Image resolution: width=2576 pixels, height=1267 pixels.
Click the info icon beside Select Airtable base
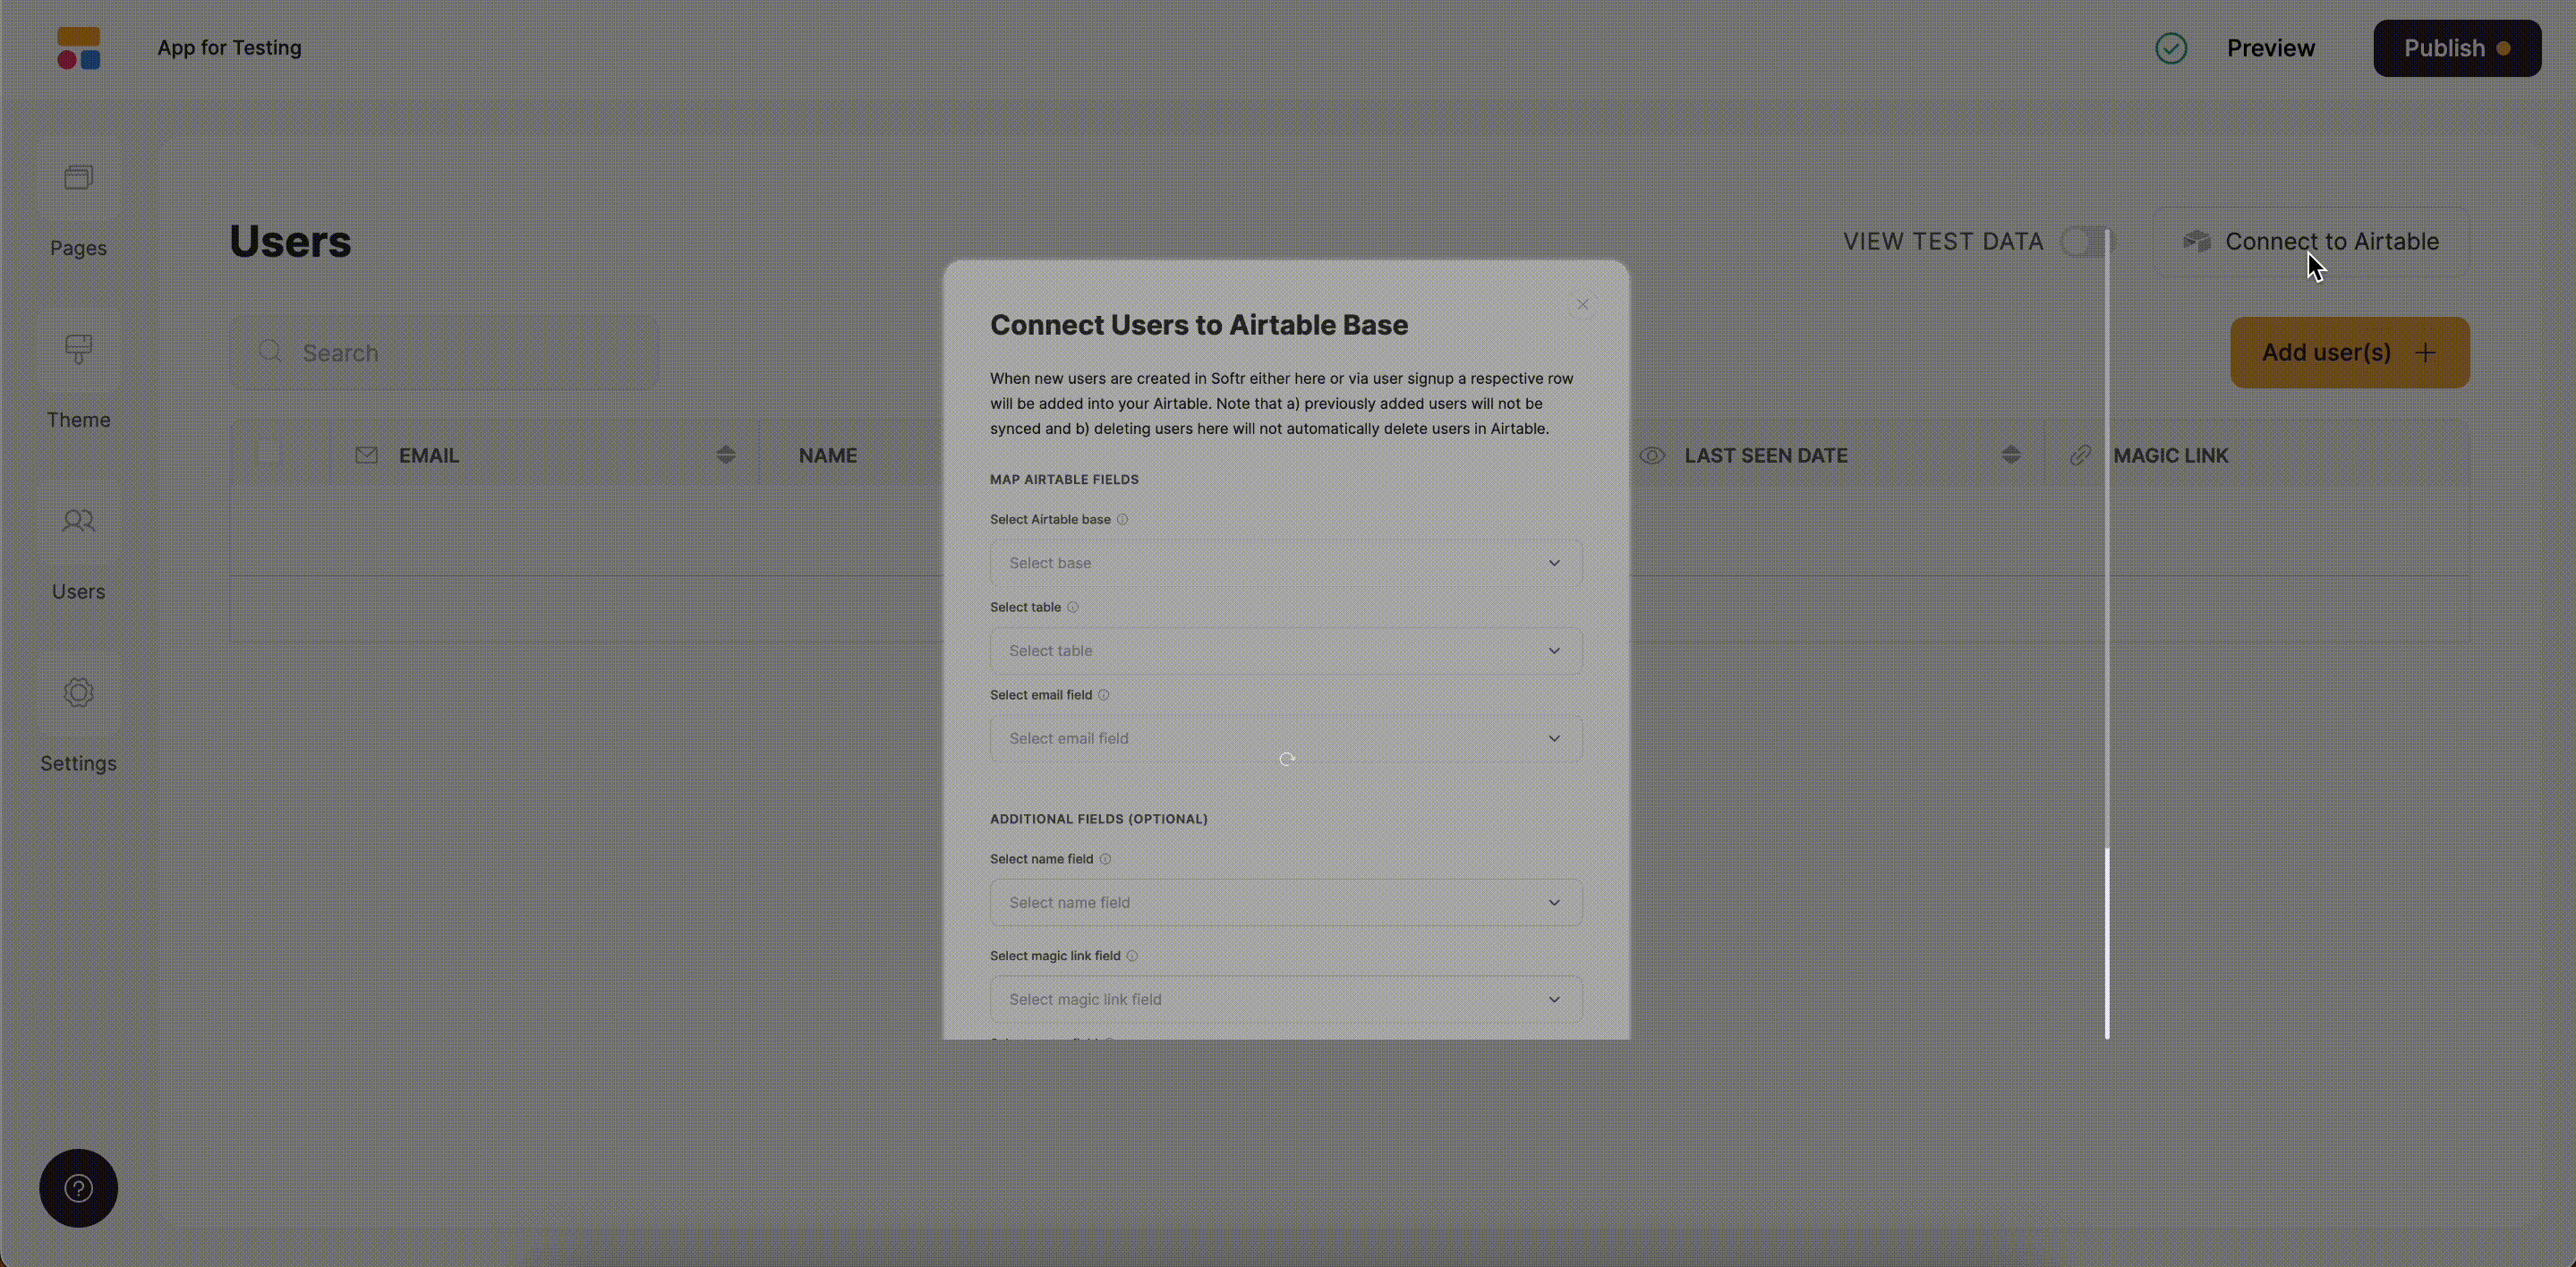click(x=1122, y=520)
